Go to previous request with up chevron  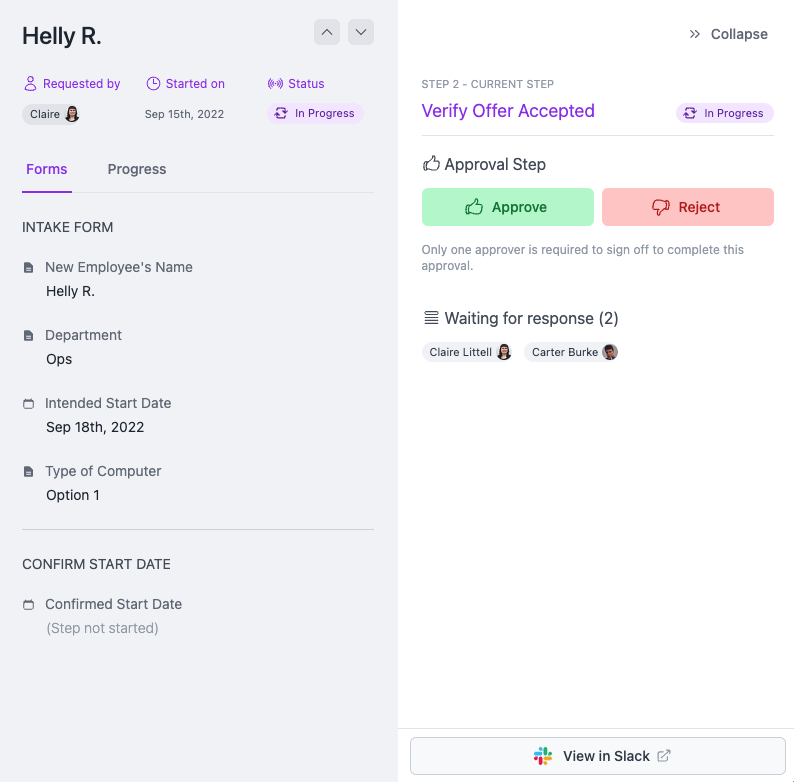pos(327,32)
